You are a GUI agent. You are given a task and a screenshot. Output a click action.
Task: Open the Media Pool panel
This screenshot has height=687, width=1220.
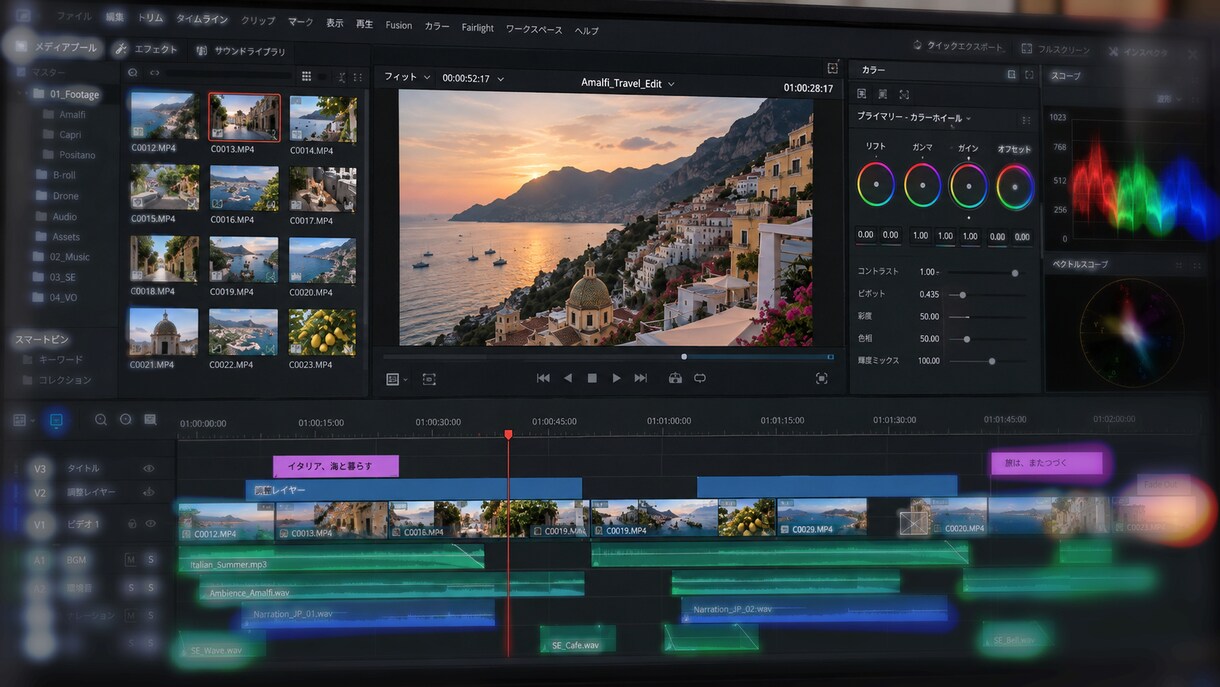pyautogui.click(x=56, y=47)
